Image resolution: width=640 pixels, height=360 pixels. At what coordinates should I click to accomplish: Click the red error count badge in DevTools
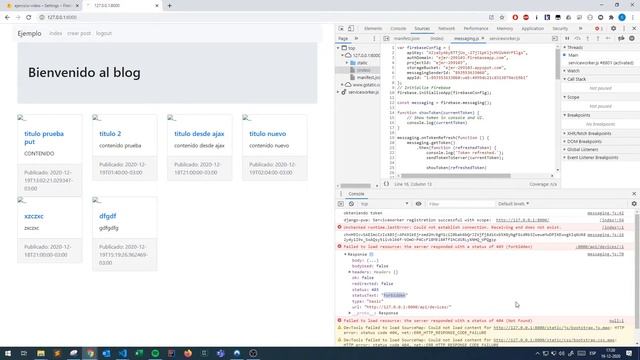tap(599, 29)
